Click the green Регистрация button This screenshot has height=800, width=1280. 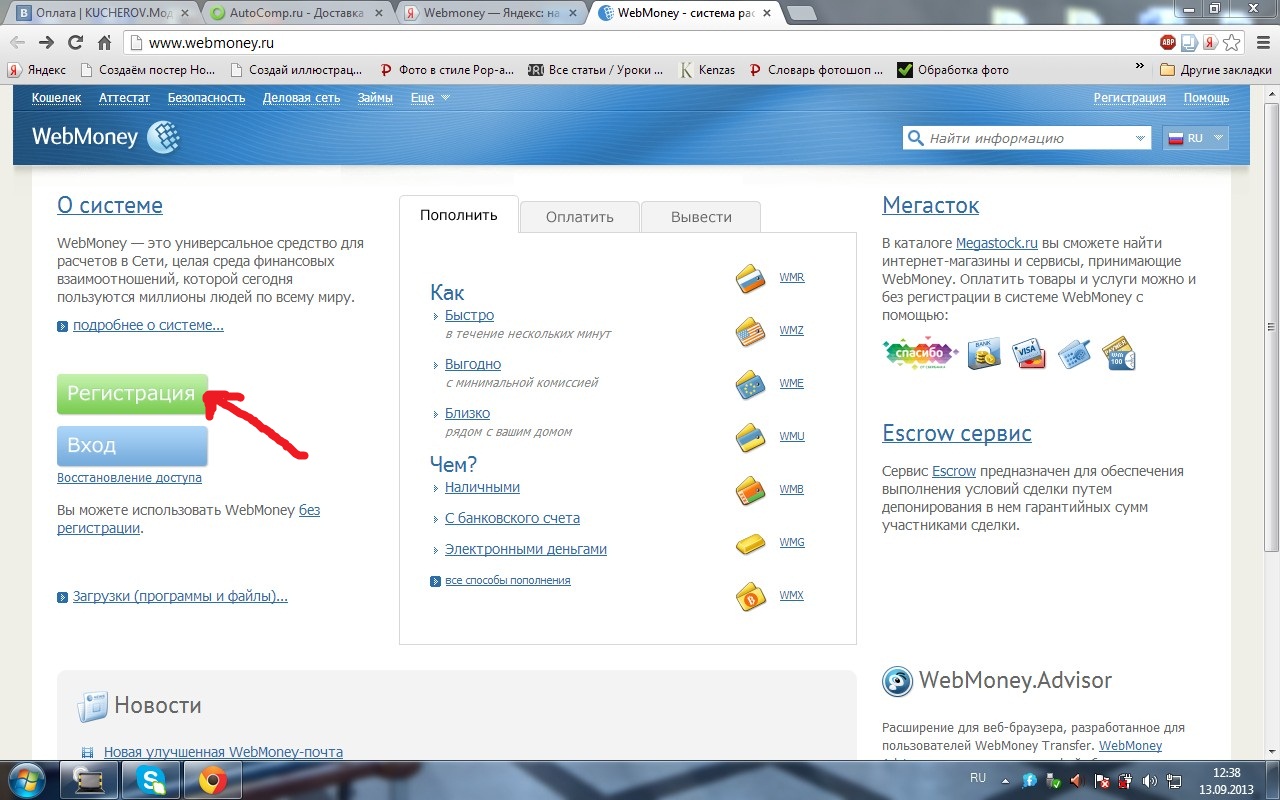click(x=132, y=393)
